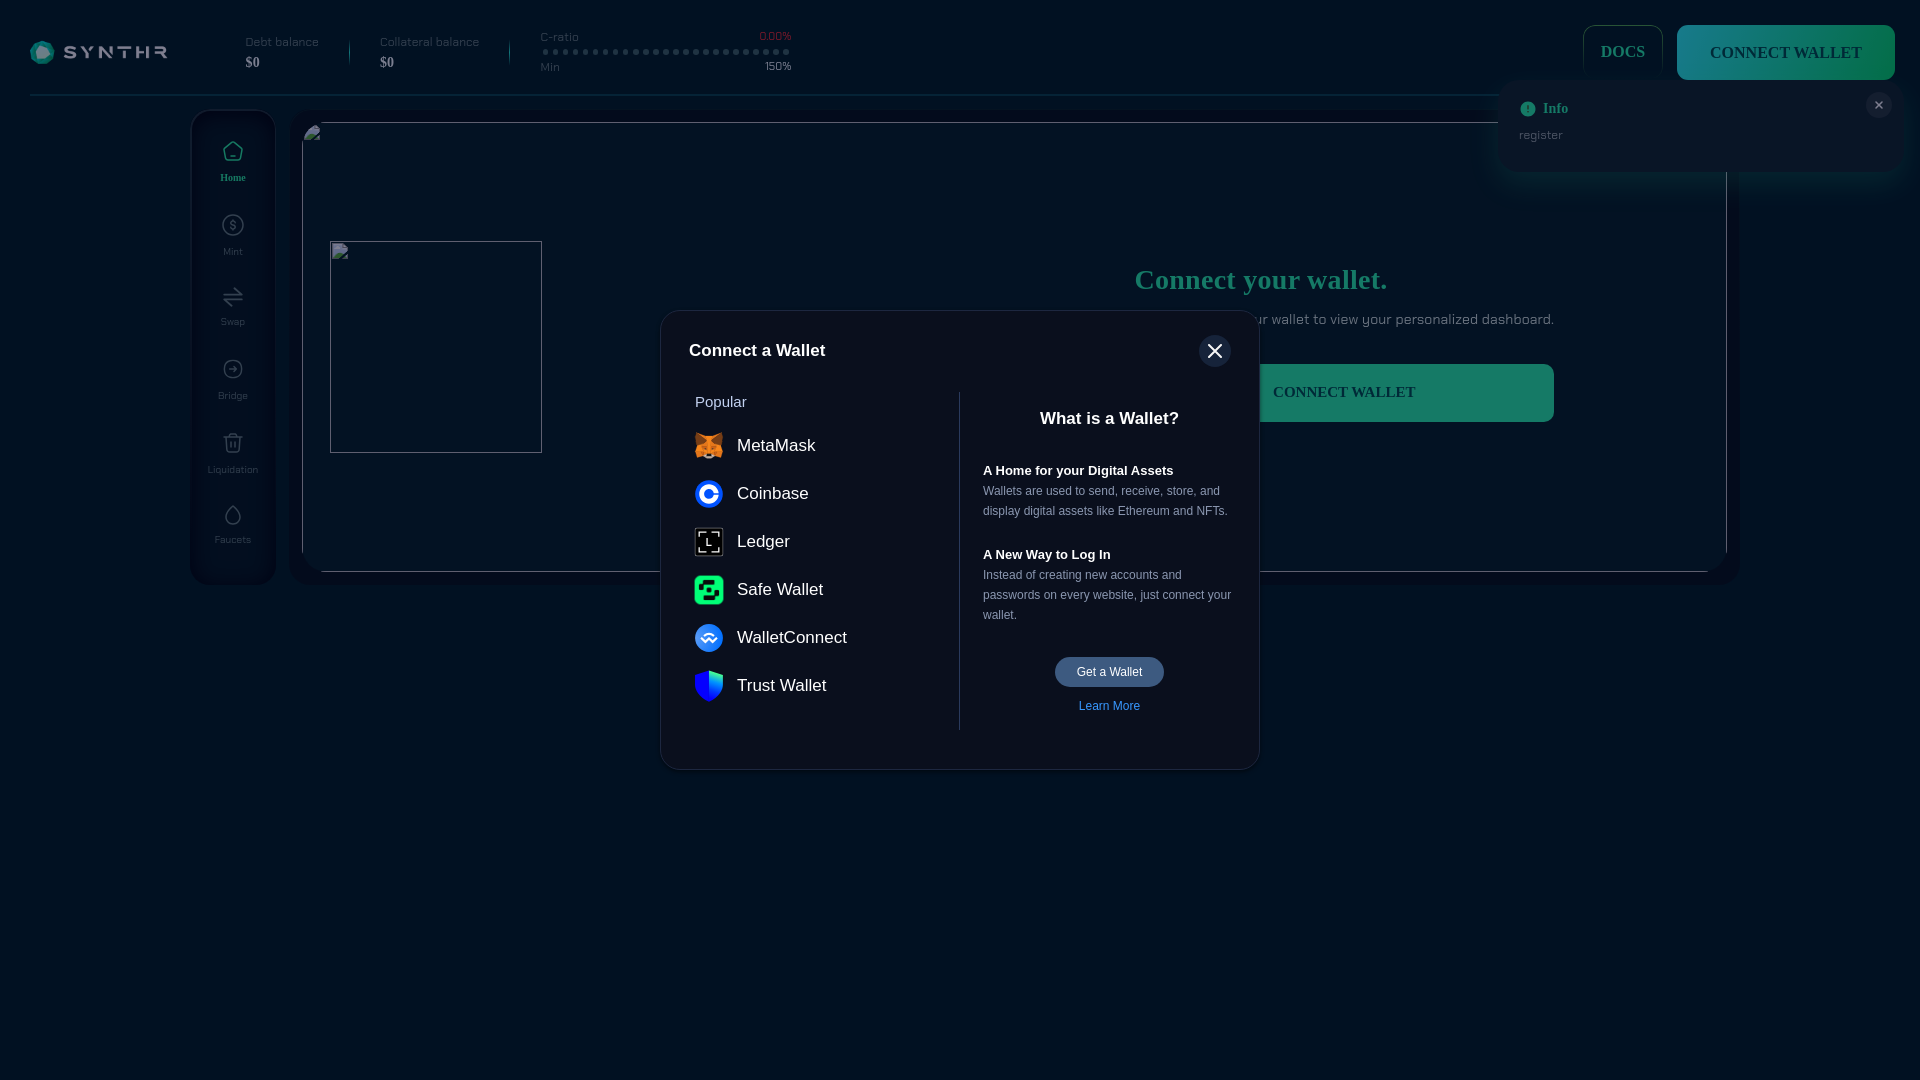Image resolution: width=1920 pixels, height=1080 pixels.
Task: Select the Coinbase label text
Action: pyautogui.click(x=773, y=494)
